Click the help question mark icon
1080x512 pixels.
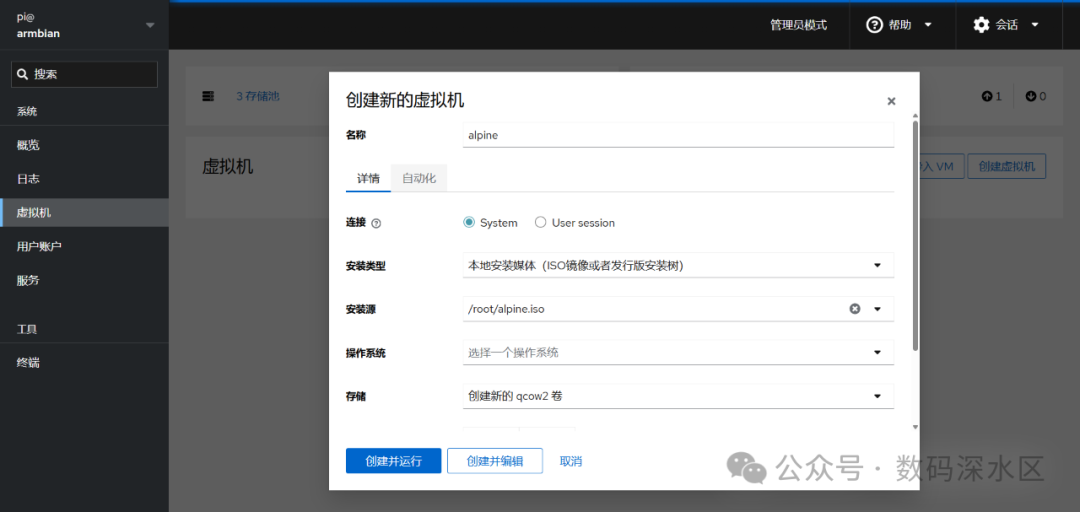pos(874,25)
